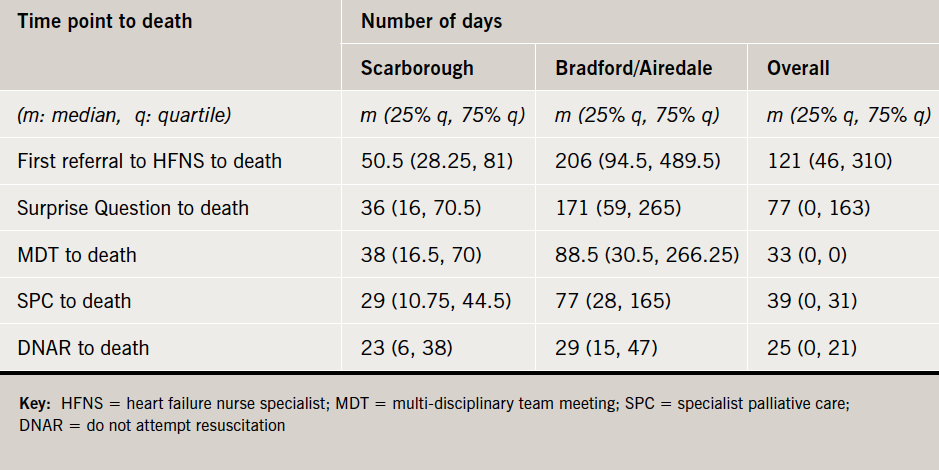Select the "Number of days" header cell
The height and width of the screenshot is (470, 939).
coord(432,22)
